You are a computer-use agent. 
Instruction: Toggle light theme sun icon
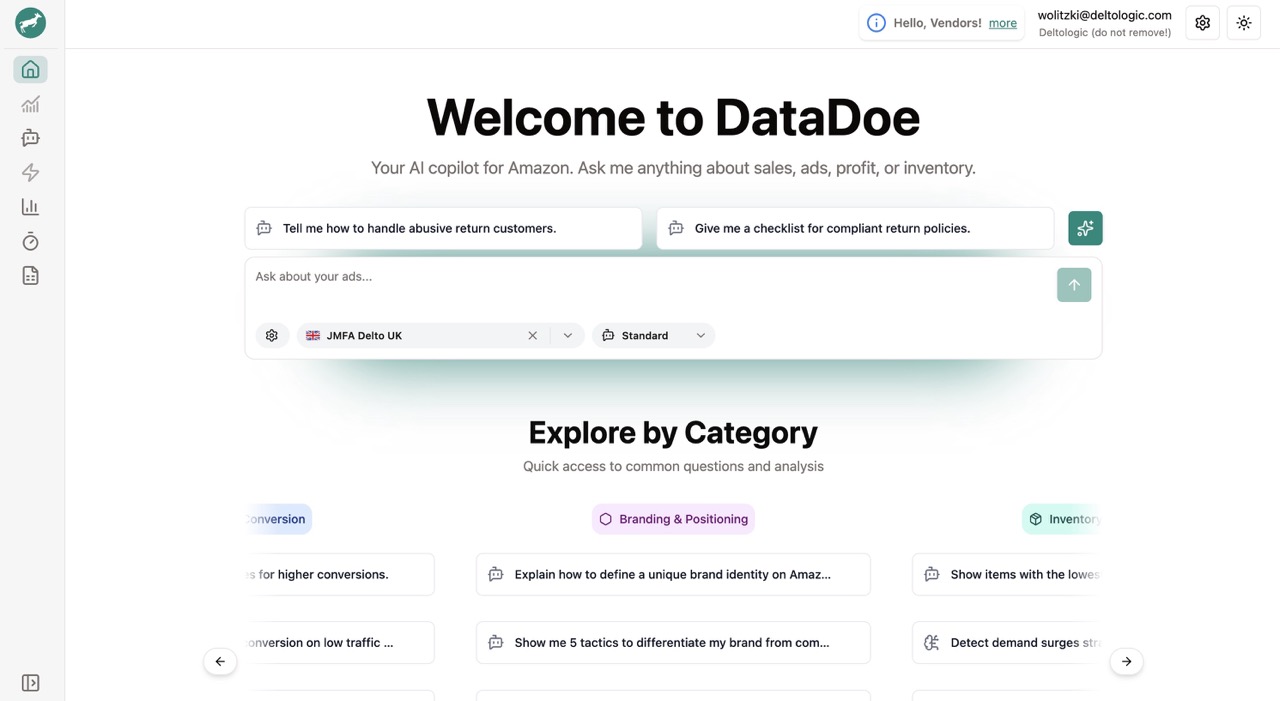click(x=1244, y=23)
